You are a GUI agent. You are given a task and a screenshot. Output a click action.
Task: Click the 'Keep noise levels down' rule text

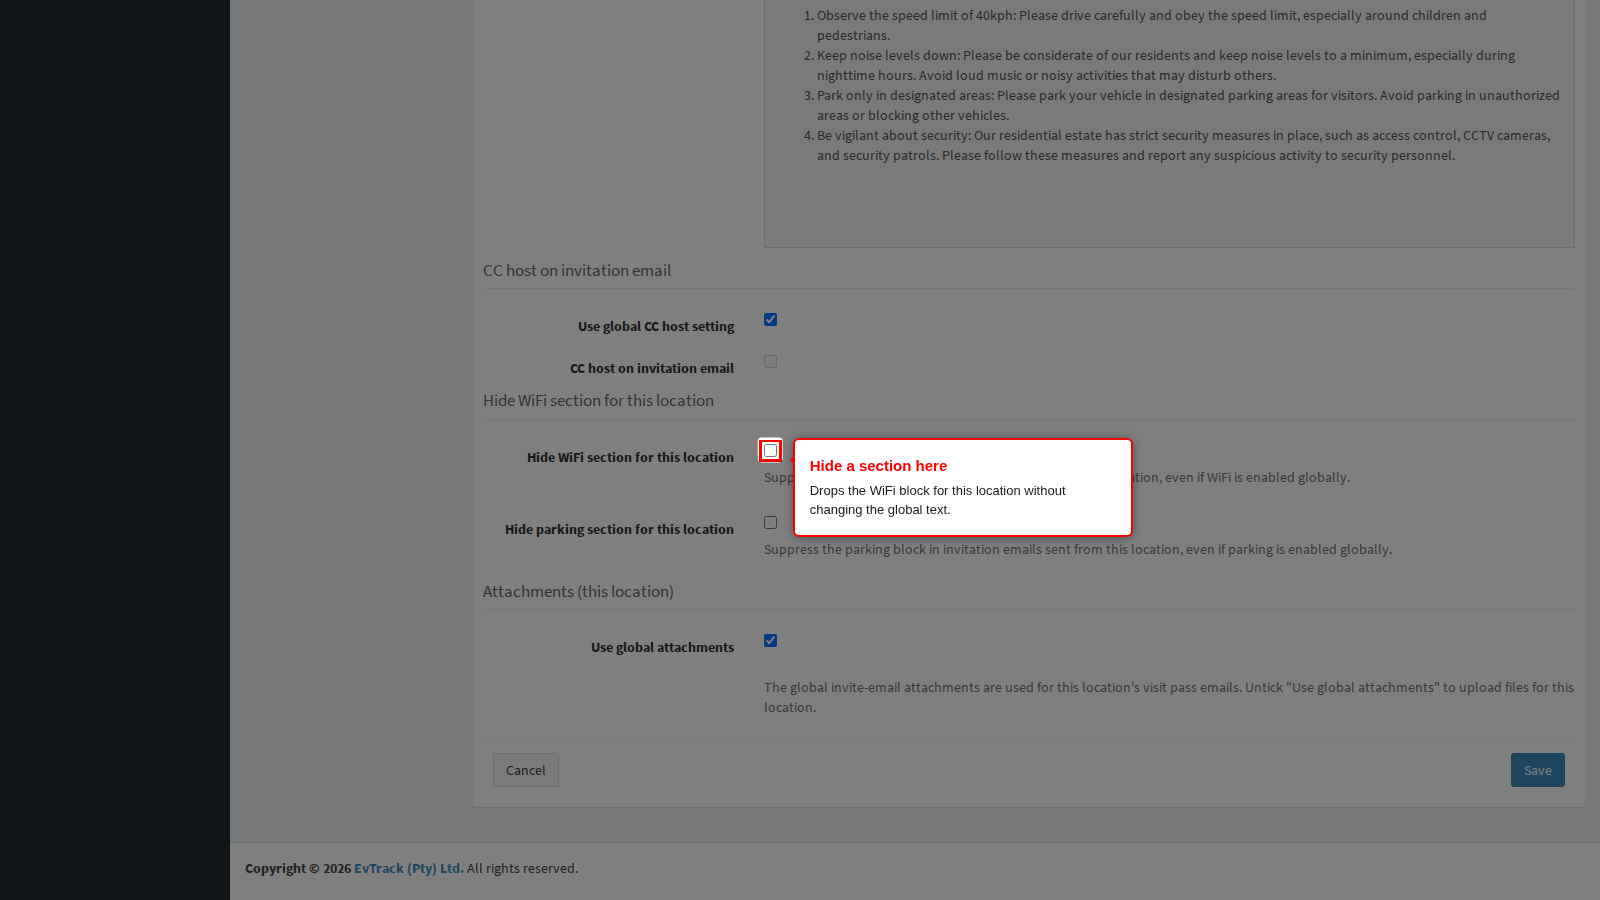[1166, 65]
